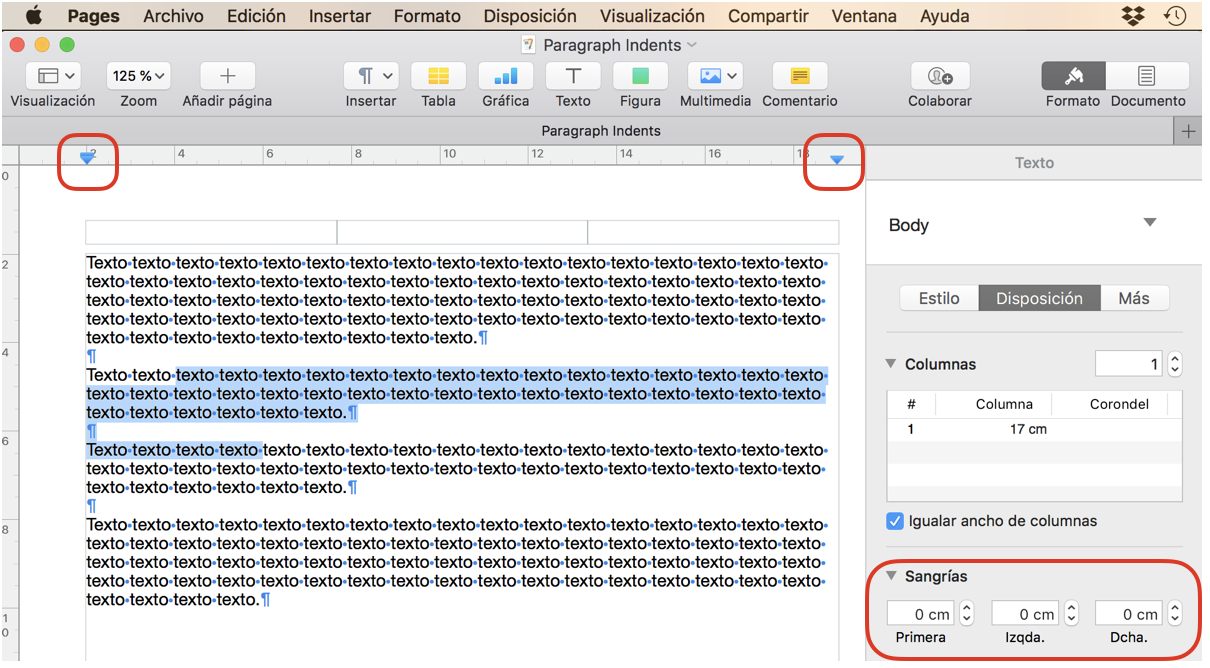The width and height of the screenshot is (1210, 668).
Task: Open the Documento inspector icon
Action: click(1147, 77)
